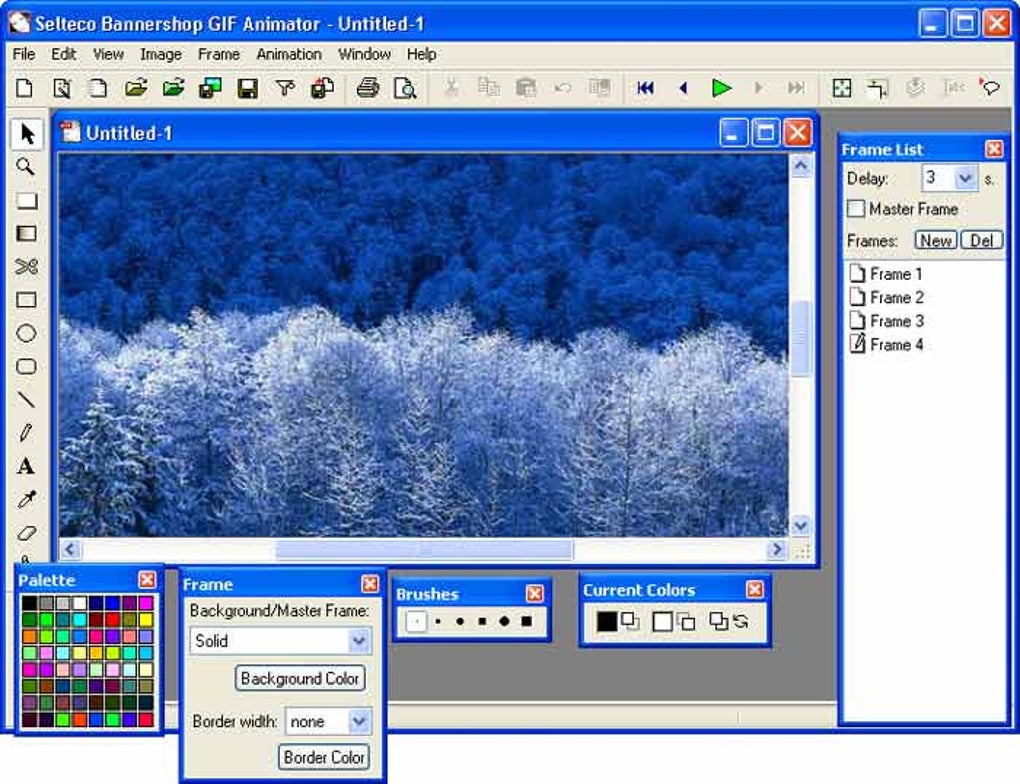This screenshot has height=784, width=1020.
Task: Select the arrow pointer tool
Action: [26, 133]
